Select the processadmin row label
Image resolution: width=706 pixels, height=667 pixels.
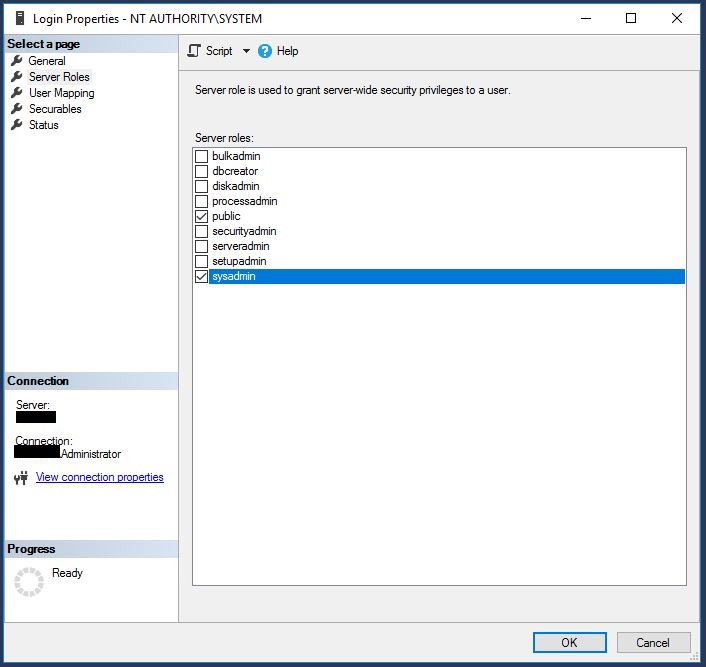point(244,202)
